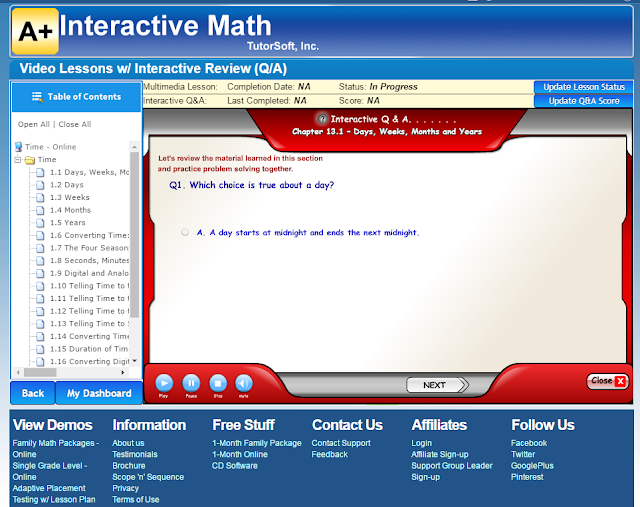Screen dimensions: 640x507
Task: Open the CD Software link
Action: (235, 466)
